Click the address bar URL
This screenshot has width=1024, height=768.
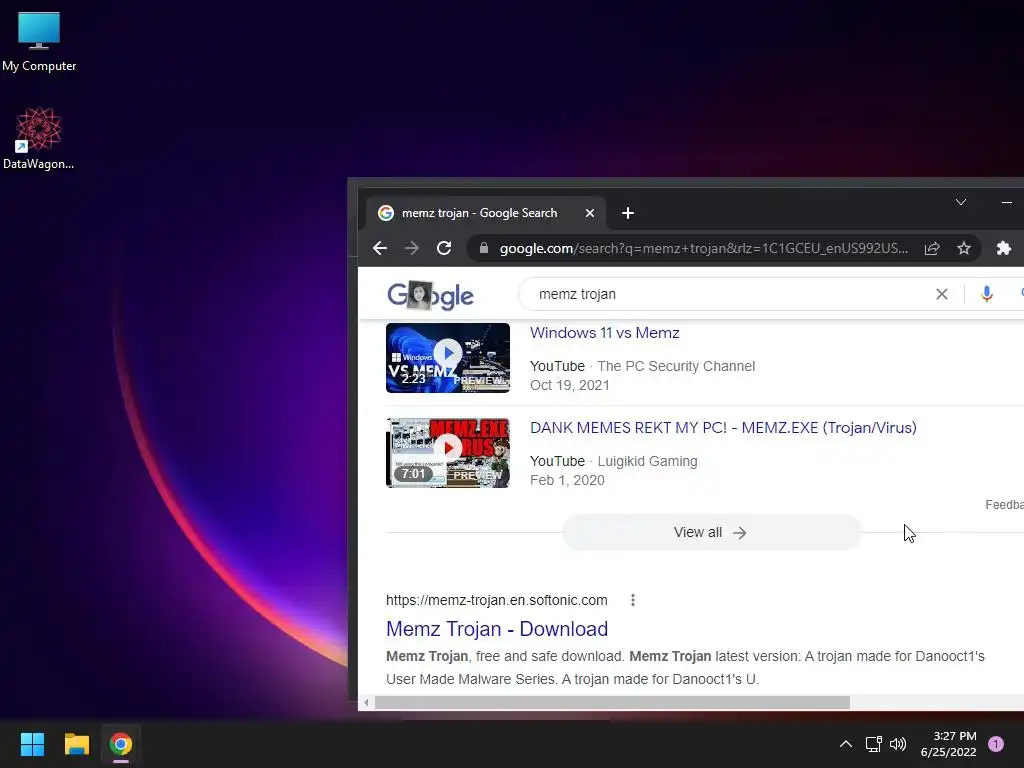tap(703, 248)
